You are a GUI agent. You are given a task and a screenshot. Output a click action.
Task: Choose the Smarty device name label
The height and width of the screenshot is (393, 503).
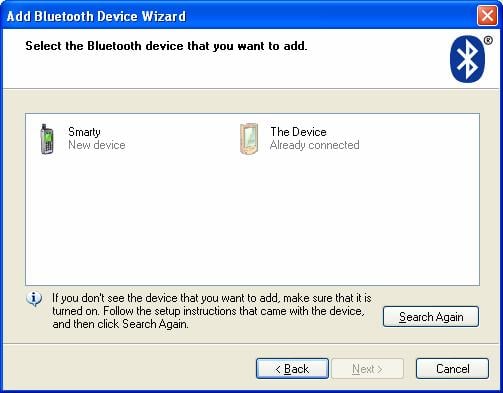tap(84, 132)
